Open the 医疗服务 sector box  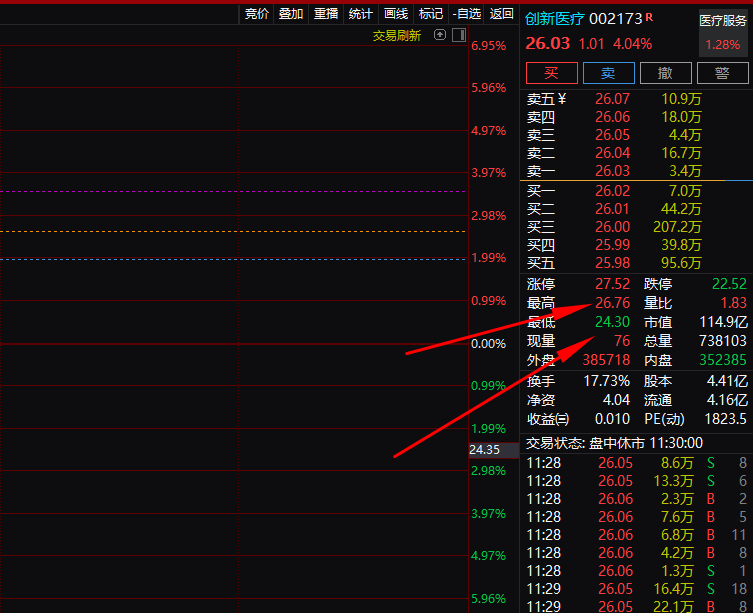click(x=723, y=33)
